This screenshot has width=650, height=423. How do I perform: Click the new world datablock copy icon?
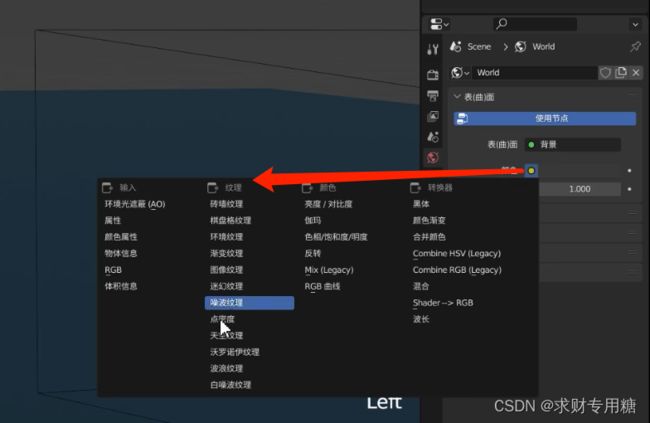(x=620, y=72)
